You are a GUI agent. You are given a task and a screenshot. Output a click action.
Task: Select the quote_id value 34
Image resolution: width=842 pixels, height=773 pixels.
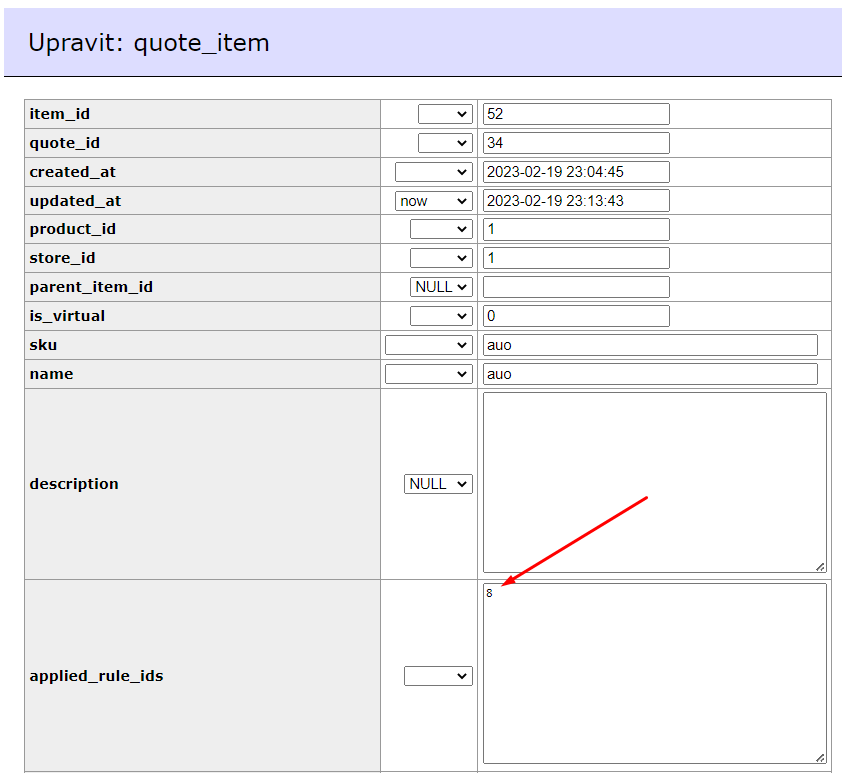coord(576,142)
